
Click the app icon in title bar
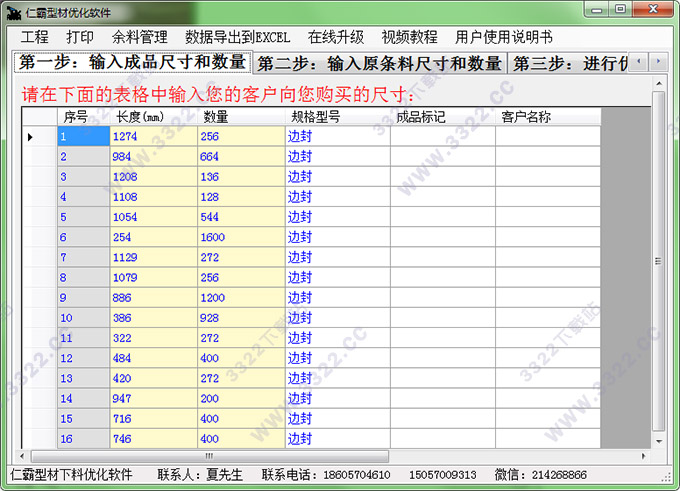14,13
